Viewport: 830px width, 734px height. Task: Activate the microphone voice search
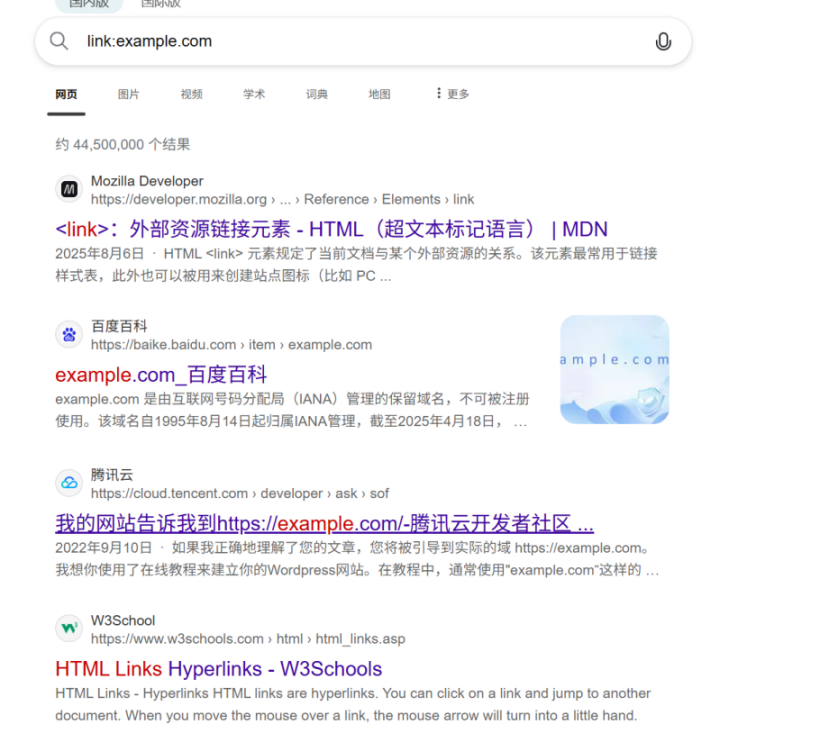coord(663,41)
